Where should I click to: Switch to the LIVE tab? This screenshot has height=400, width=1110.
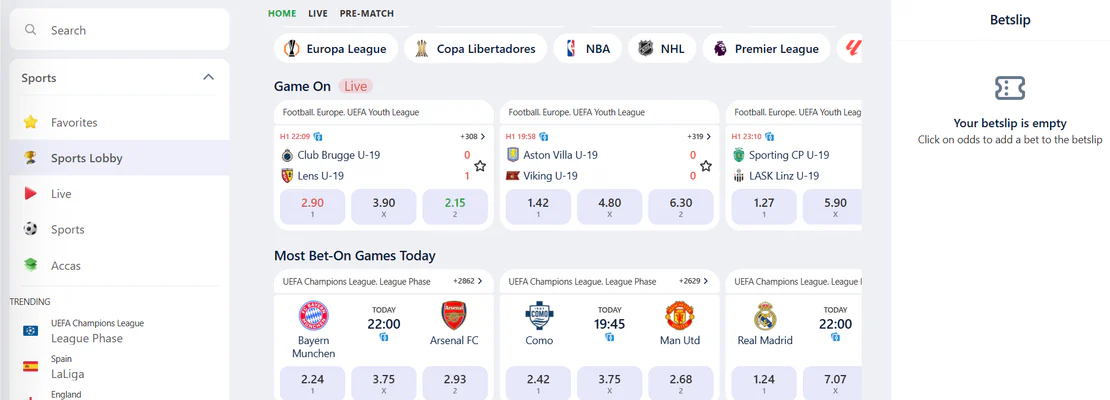(318, 13)
